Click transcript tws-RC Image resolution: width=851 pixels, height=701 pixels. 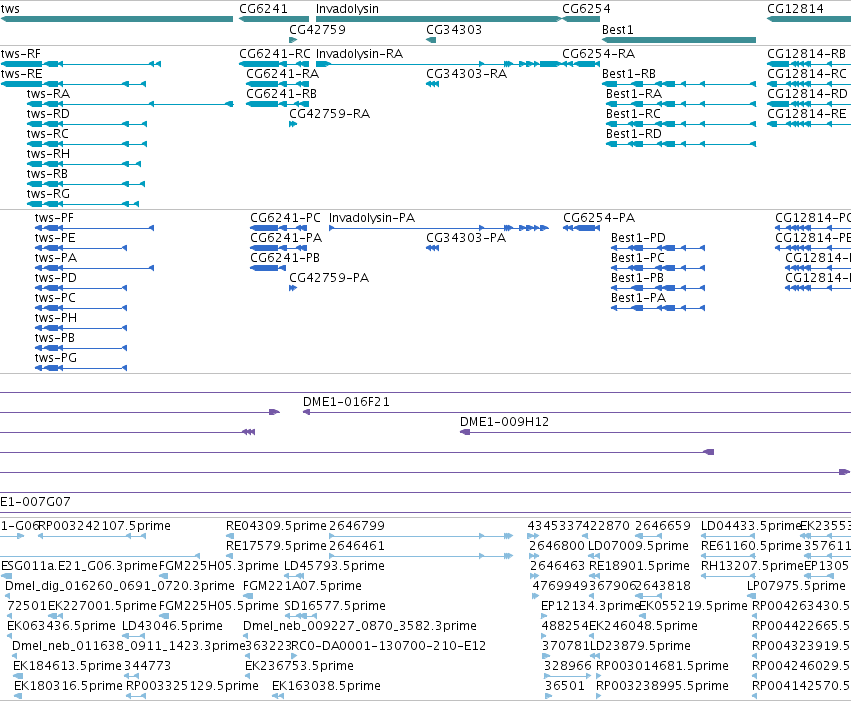point(48,134)
